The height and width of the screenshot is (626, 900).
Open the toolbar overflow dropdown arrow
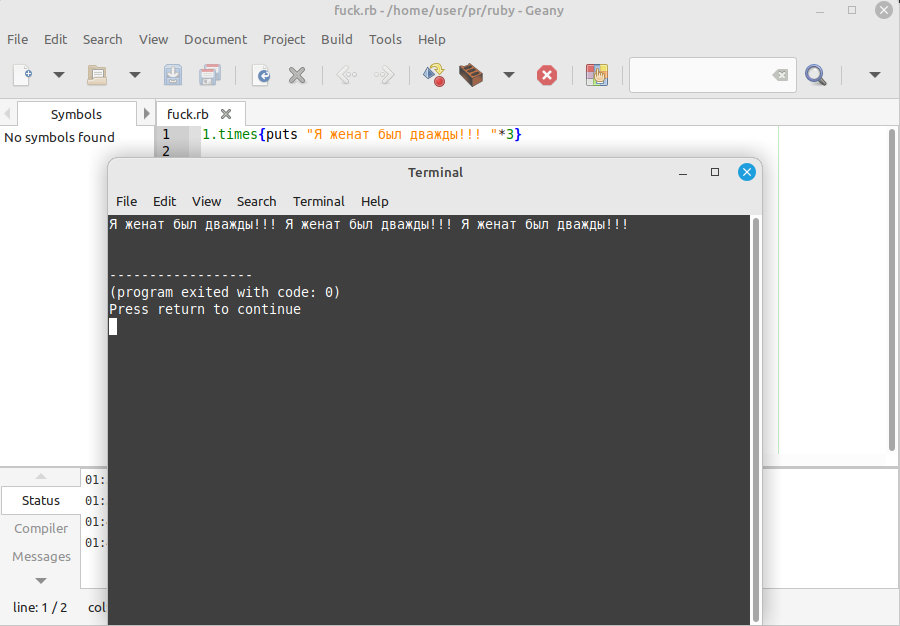875,75
